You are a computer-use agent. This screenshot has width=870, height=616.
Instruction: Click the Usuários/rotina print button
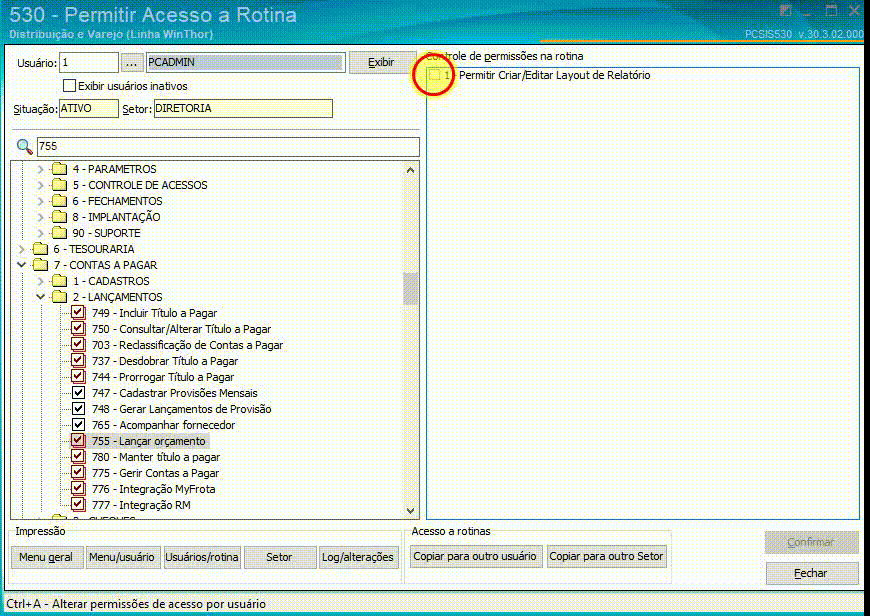[x=202, y=557]
